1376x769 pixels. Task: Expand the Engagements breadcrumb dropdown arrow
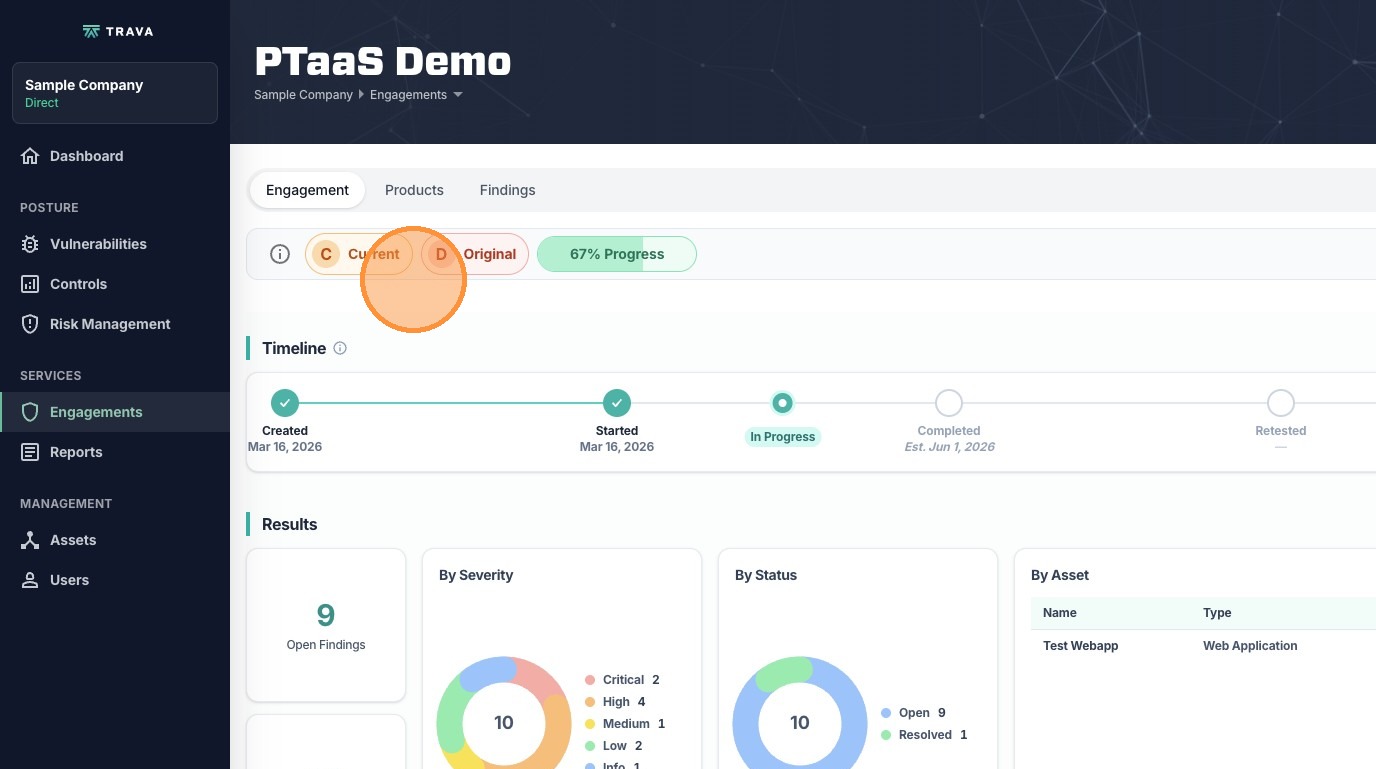pyautogui.click(x=458, y=95)
